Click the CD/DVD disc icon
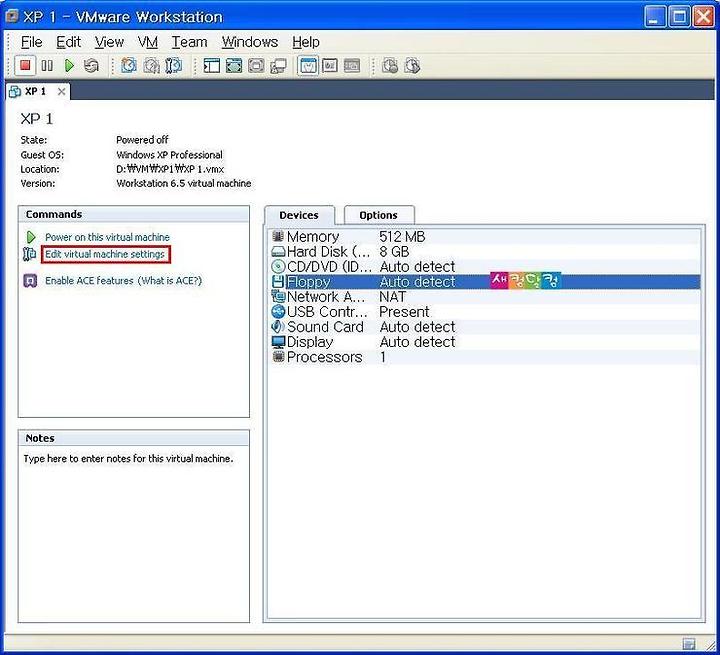The image size is (720, 655). 278,266
